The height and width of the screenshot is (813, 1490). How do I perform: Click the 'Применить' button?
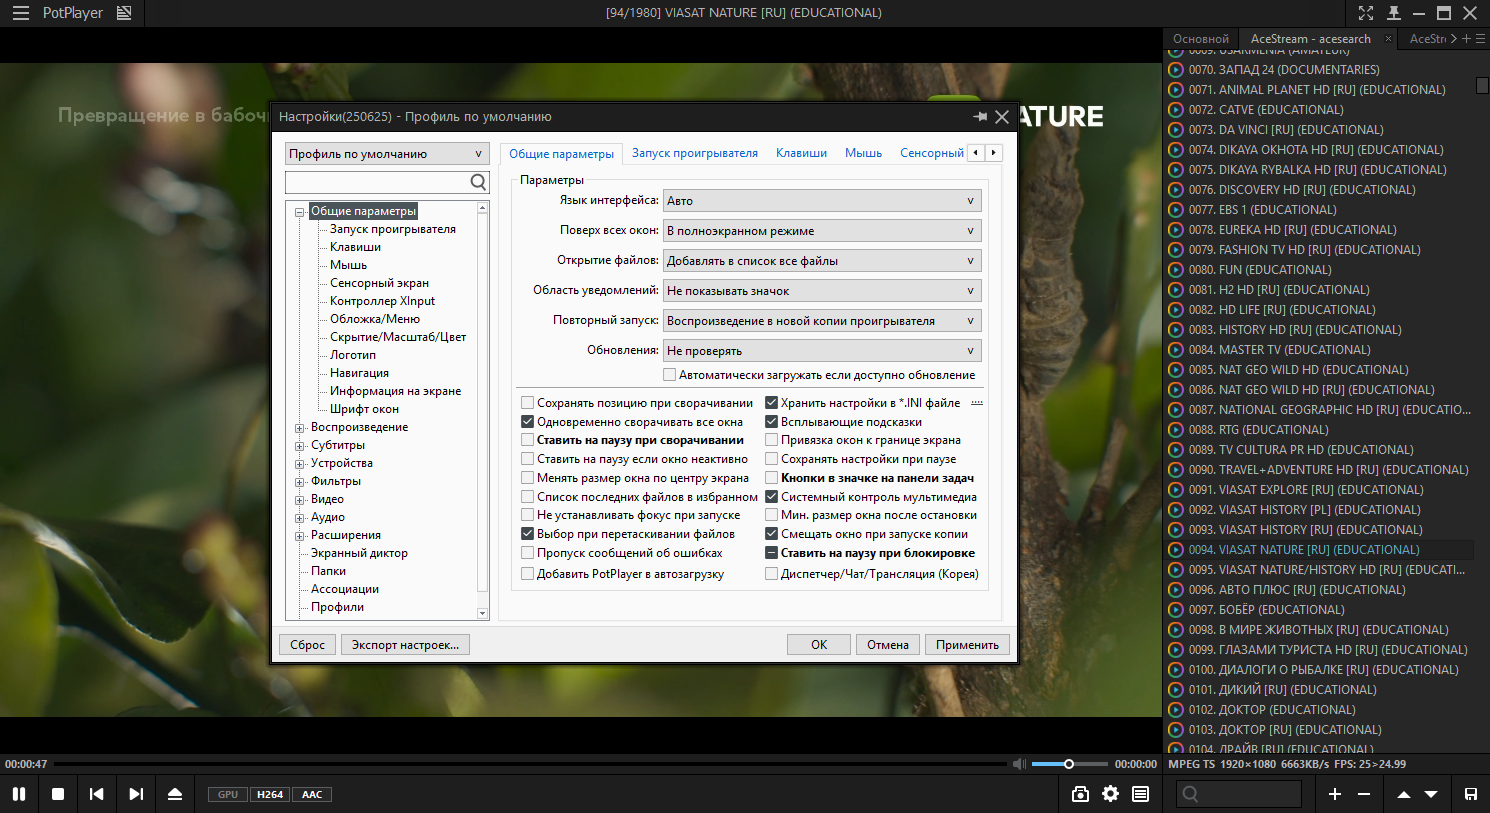click(x=967, y=645)
